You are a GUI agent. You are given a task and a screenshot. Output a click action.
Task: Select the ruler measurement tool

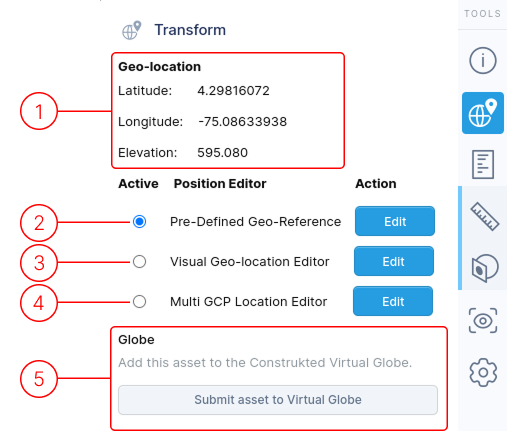484,216
